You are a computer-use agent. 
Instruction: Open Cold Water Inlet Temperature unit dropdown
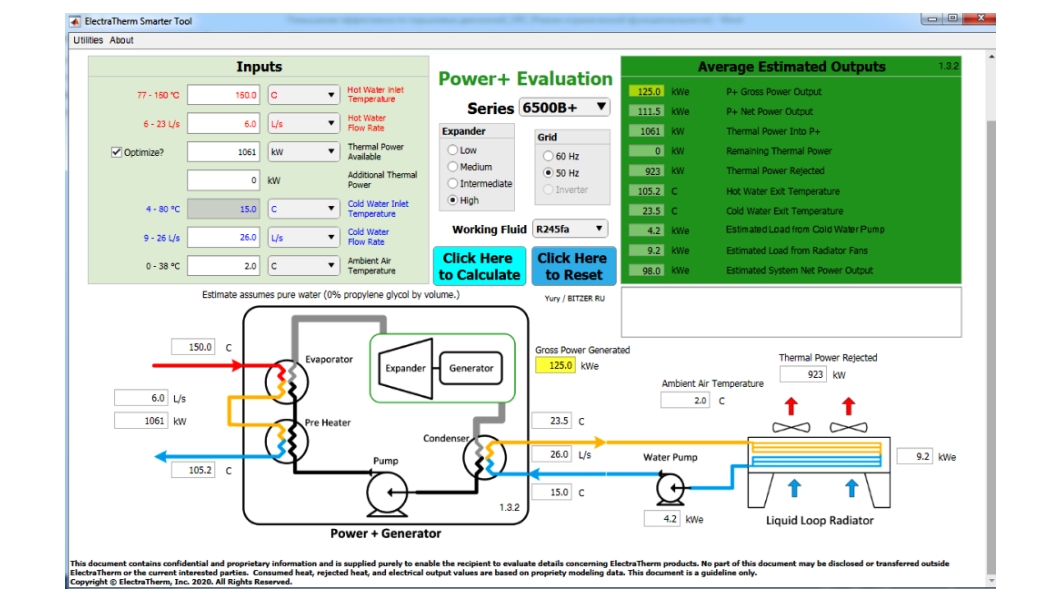click(x=304, y=209)
